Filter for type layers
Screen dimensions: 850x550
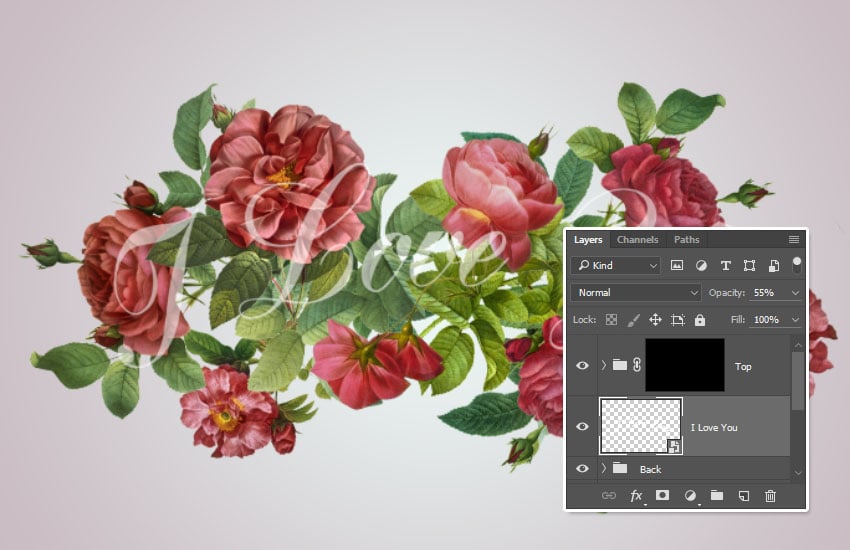click(725, 265)
